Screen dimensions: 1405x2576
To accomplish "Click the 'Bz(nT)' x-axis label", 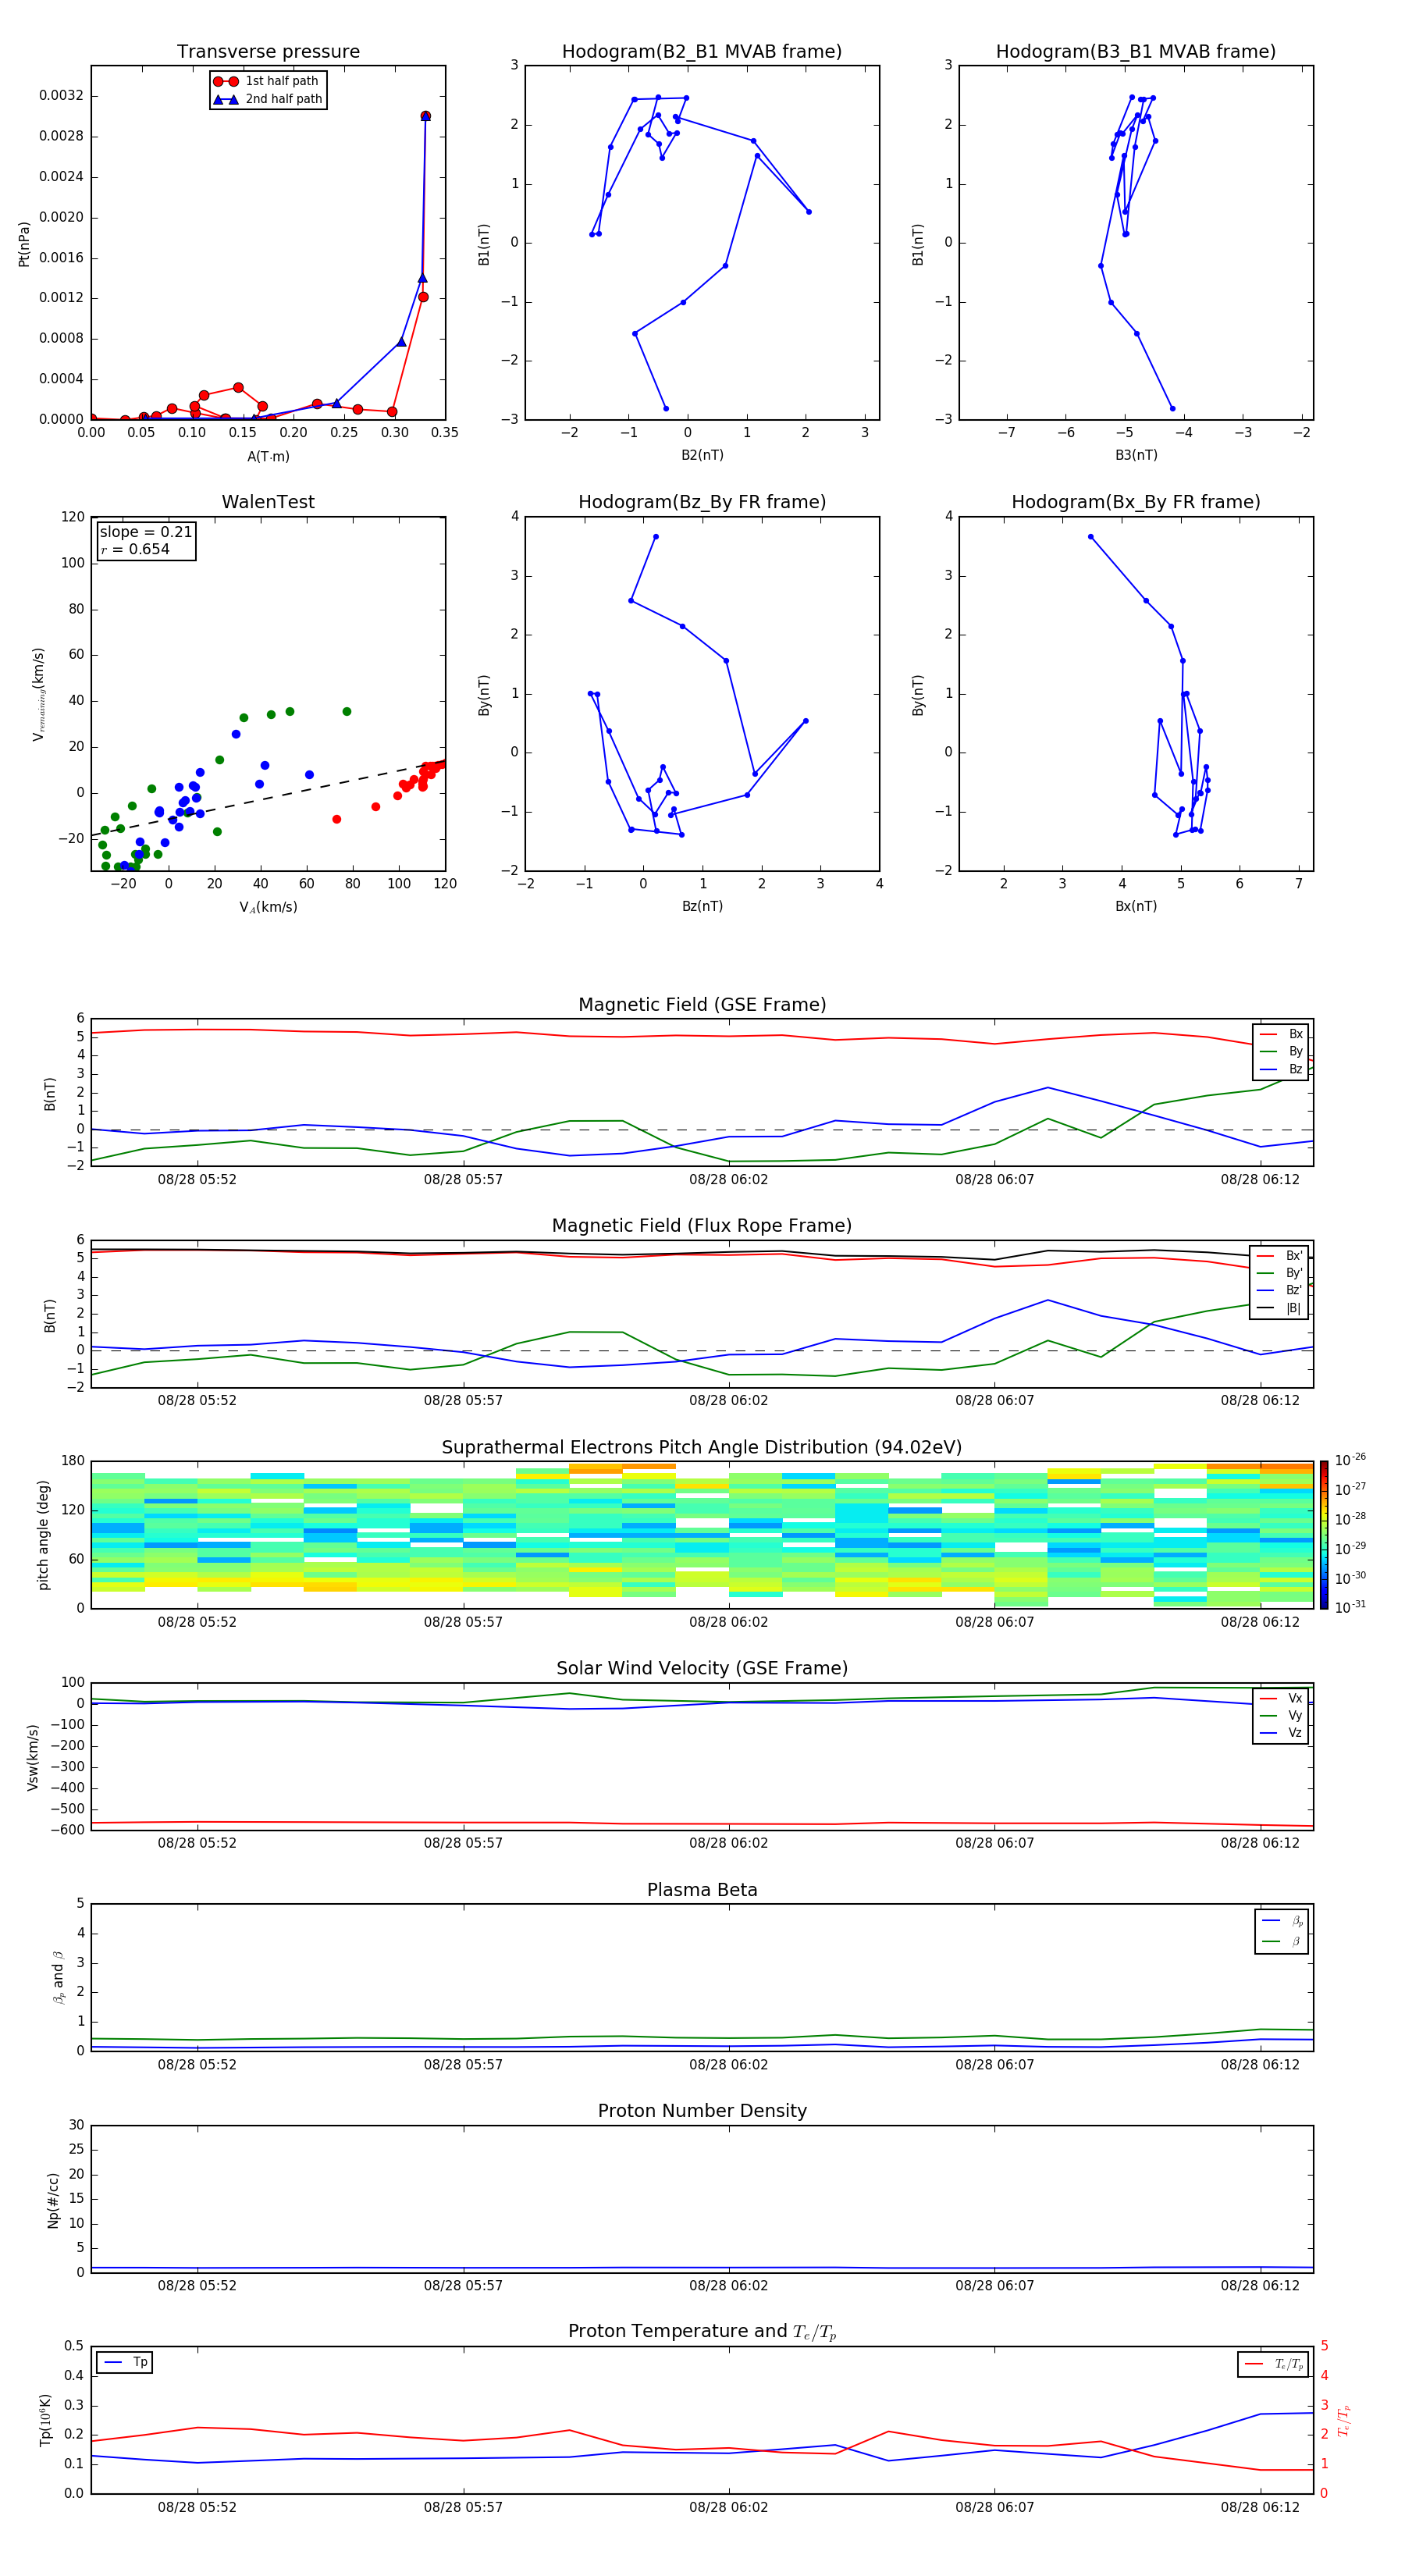I will click(x=702, y=906).
